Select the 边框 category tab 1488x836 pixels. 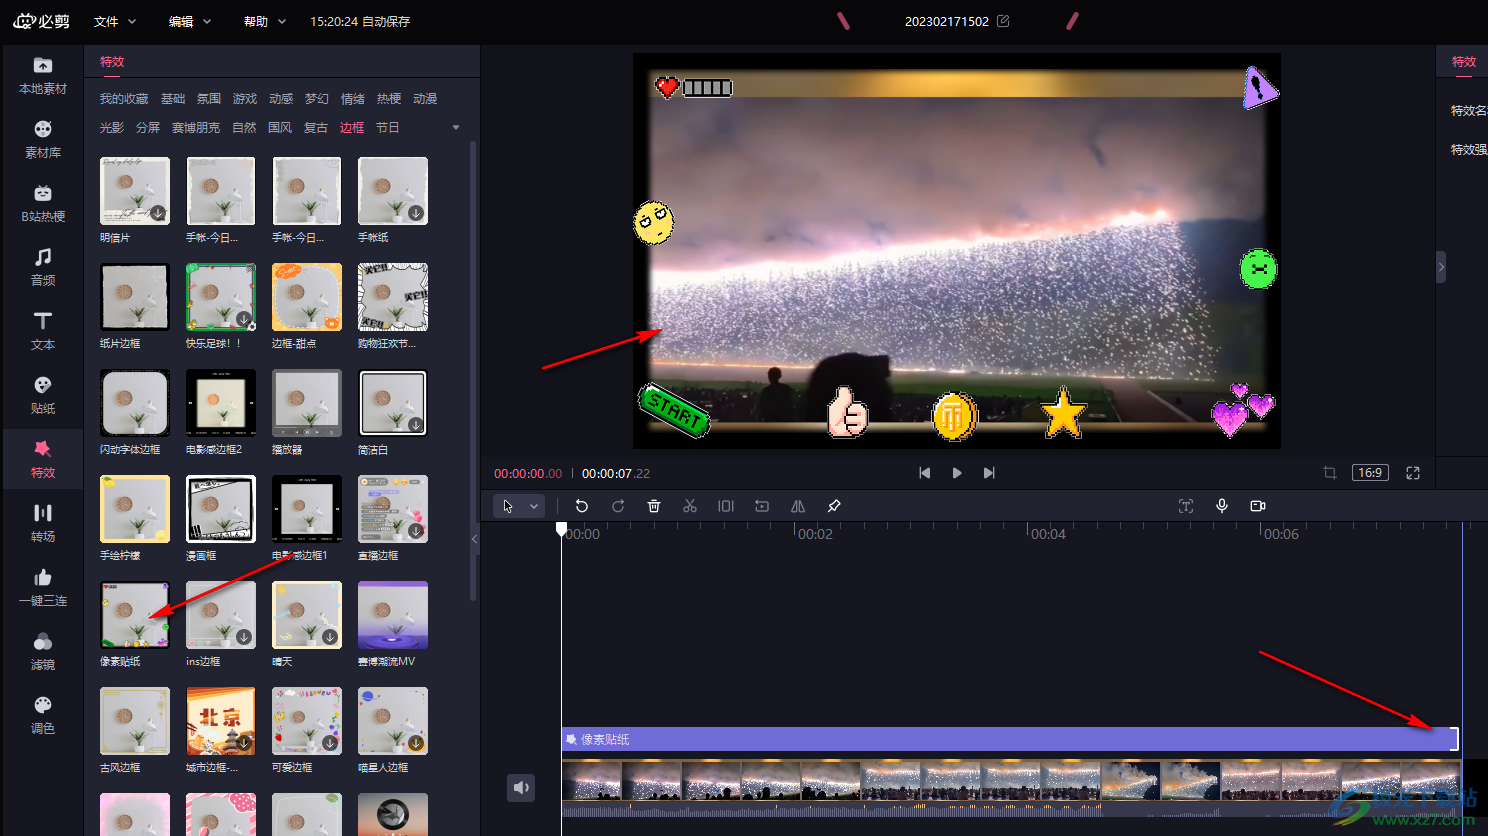[x=352, y=128]
